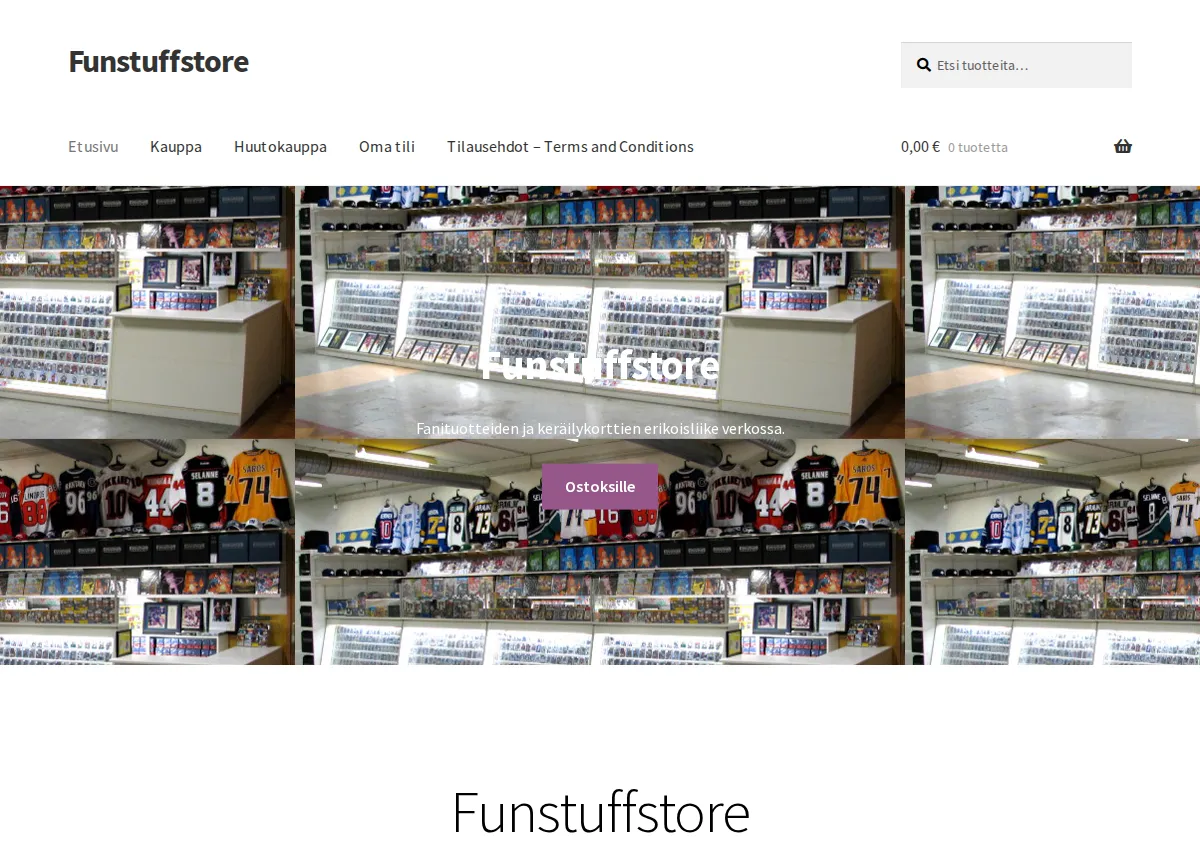Click the Funstuffstore hero banner heading

click(x=600, y=365)
